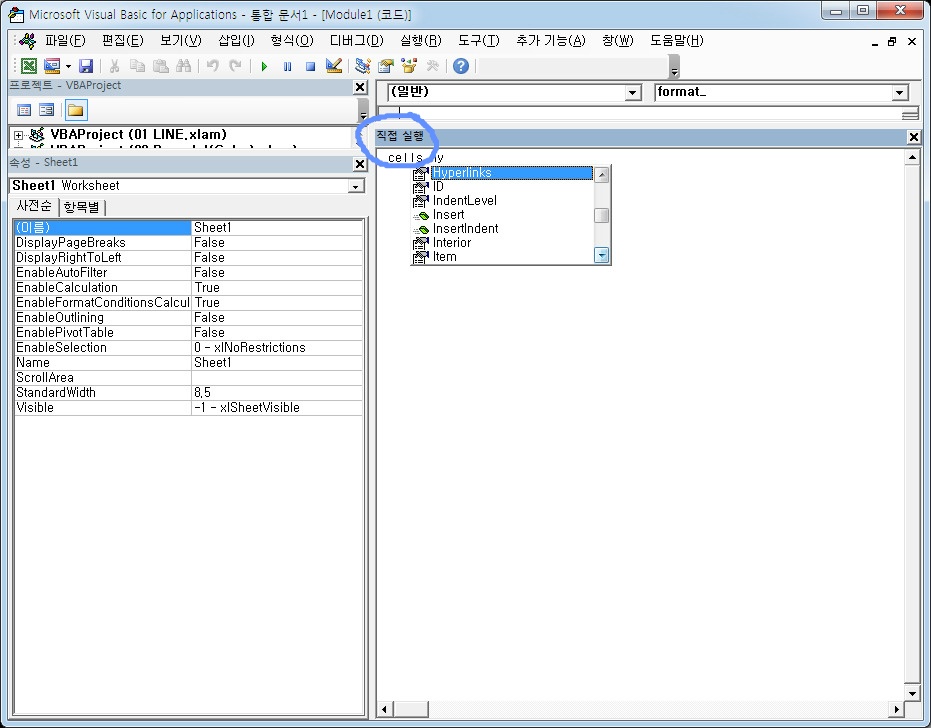931x728 pixels.
Task: Open Properties Window toolbar icon
Action: tap(386, 66)
